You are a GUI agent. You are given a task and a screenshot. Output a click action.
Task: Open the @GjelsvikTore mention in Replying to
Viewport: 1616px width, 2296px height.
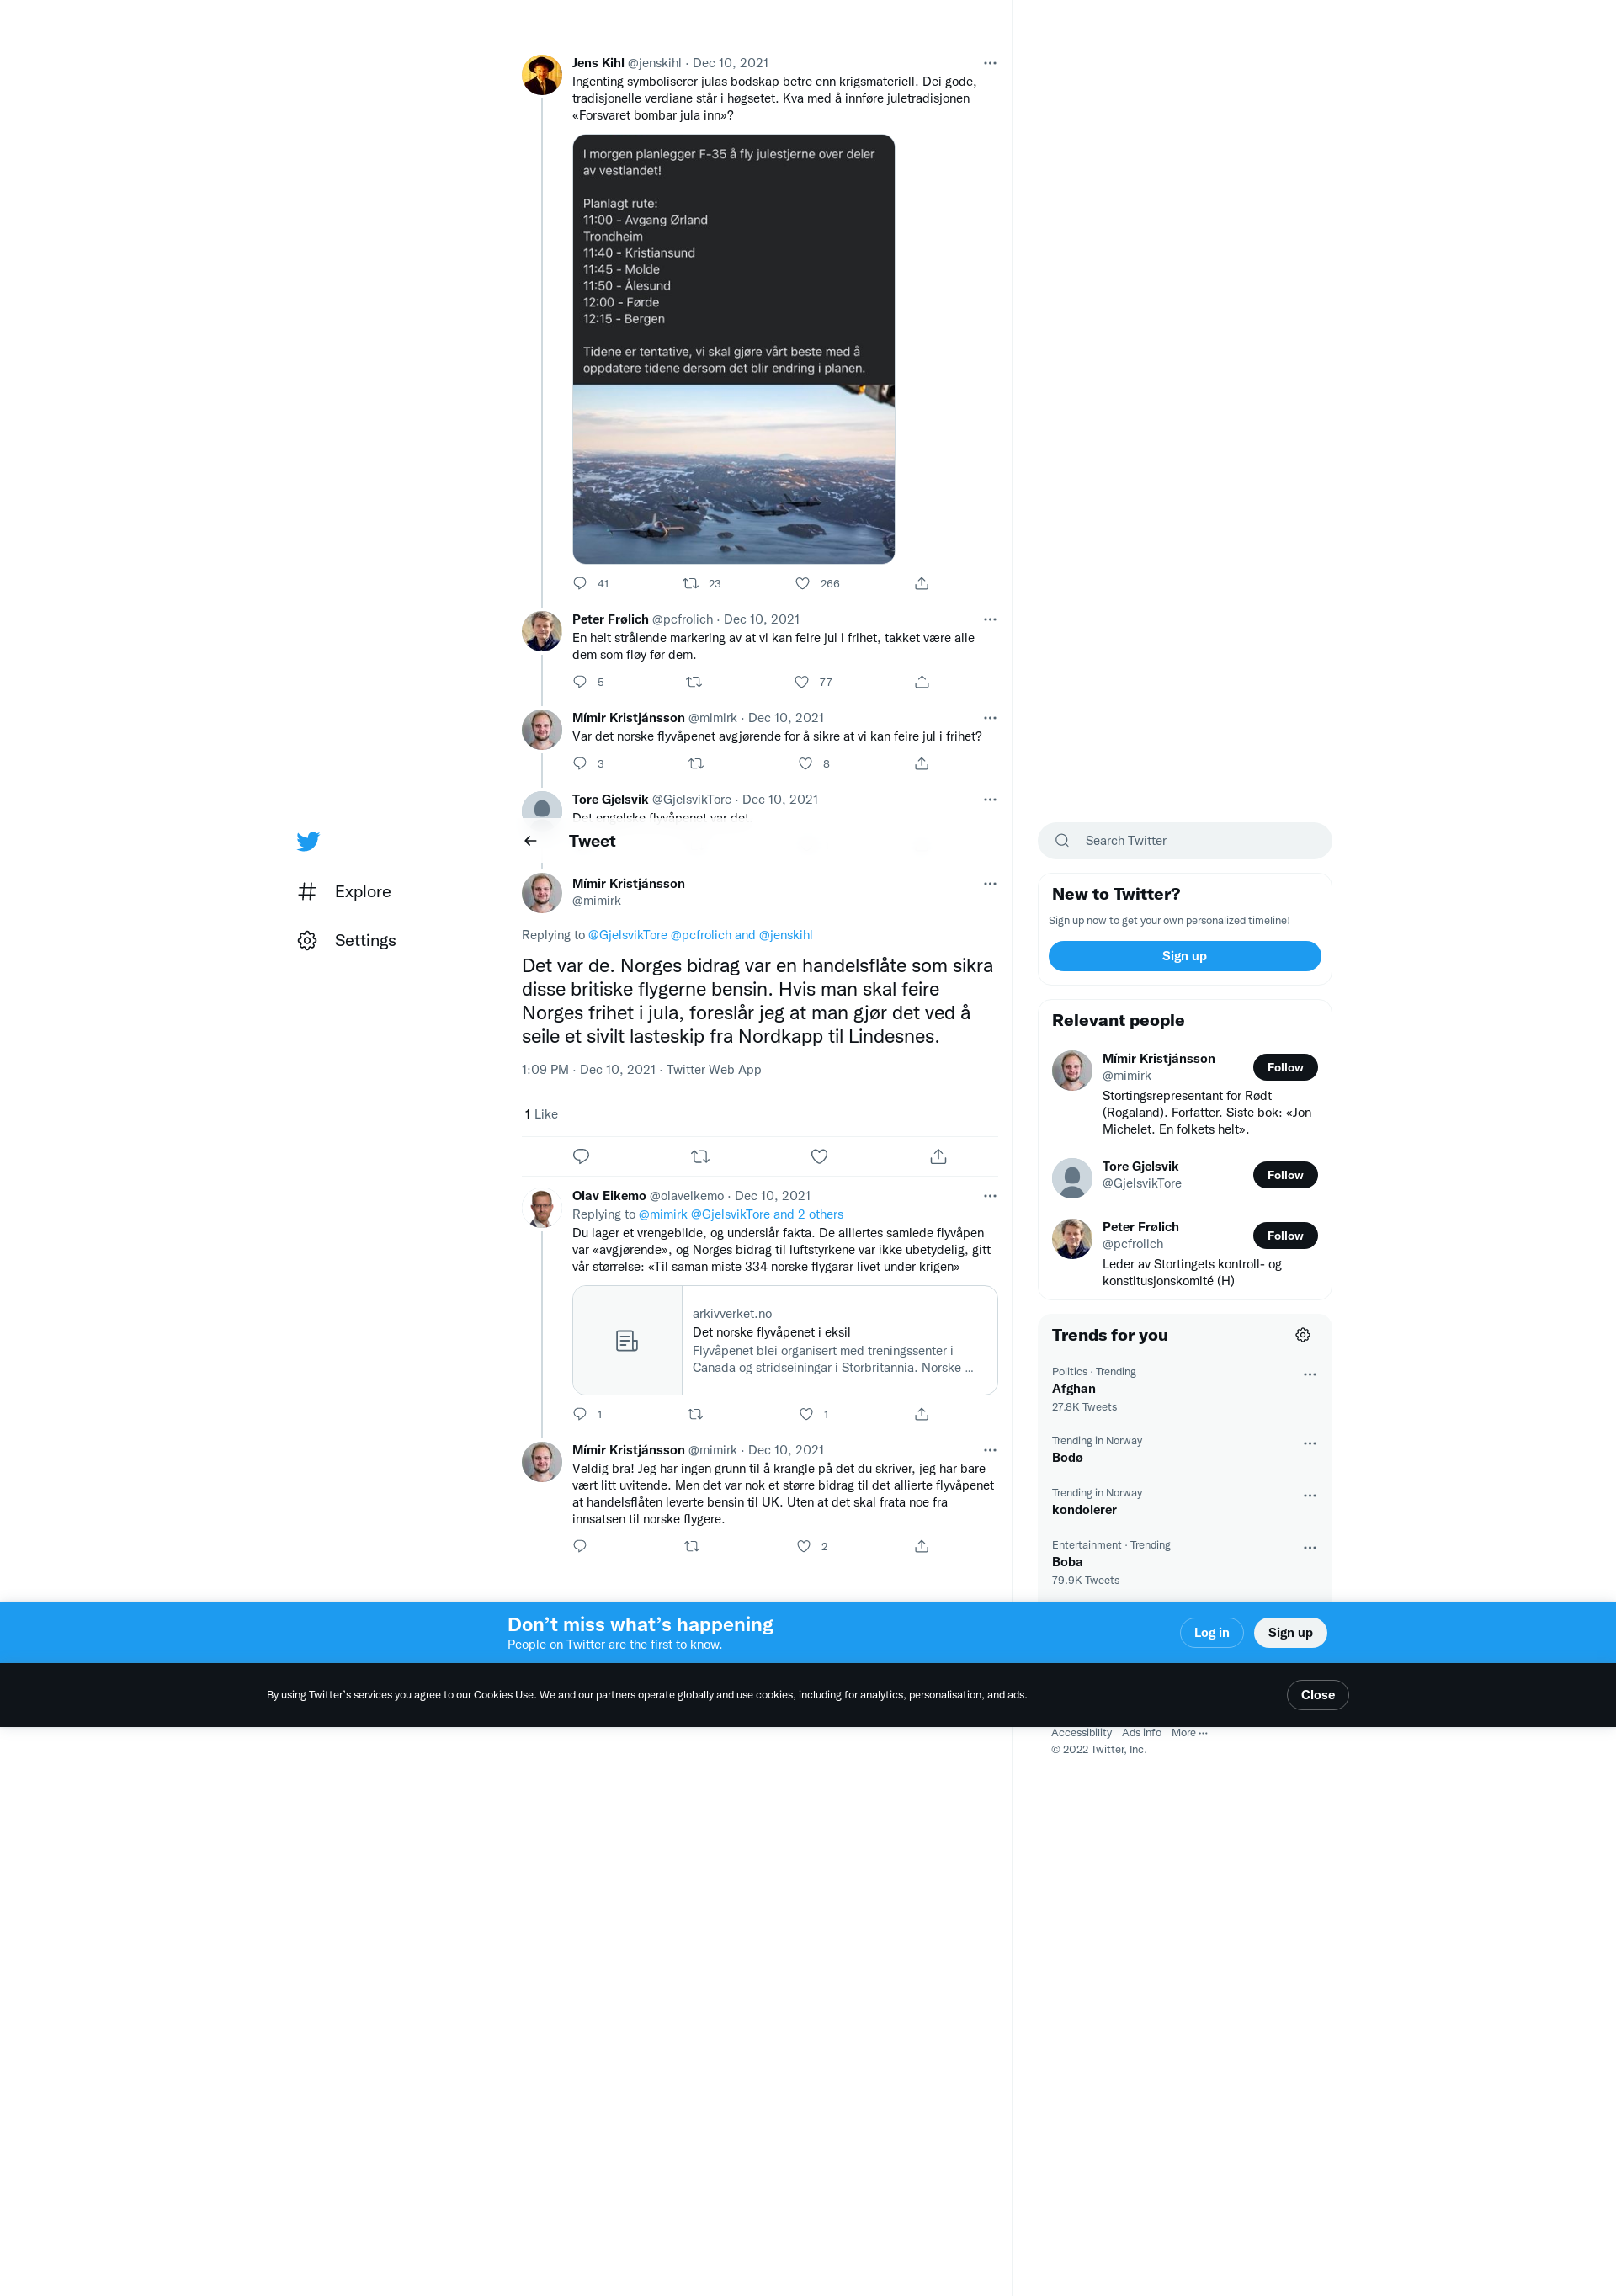pos(627,935)
